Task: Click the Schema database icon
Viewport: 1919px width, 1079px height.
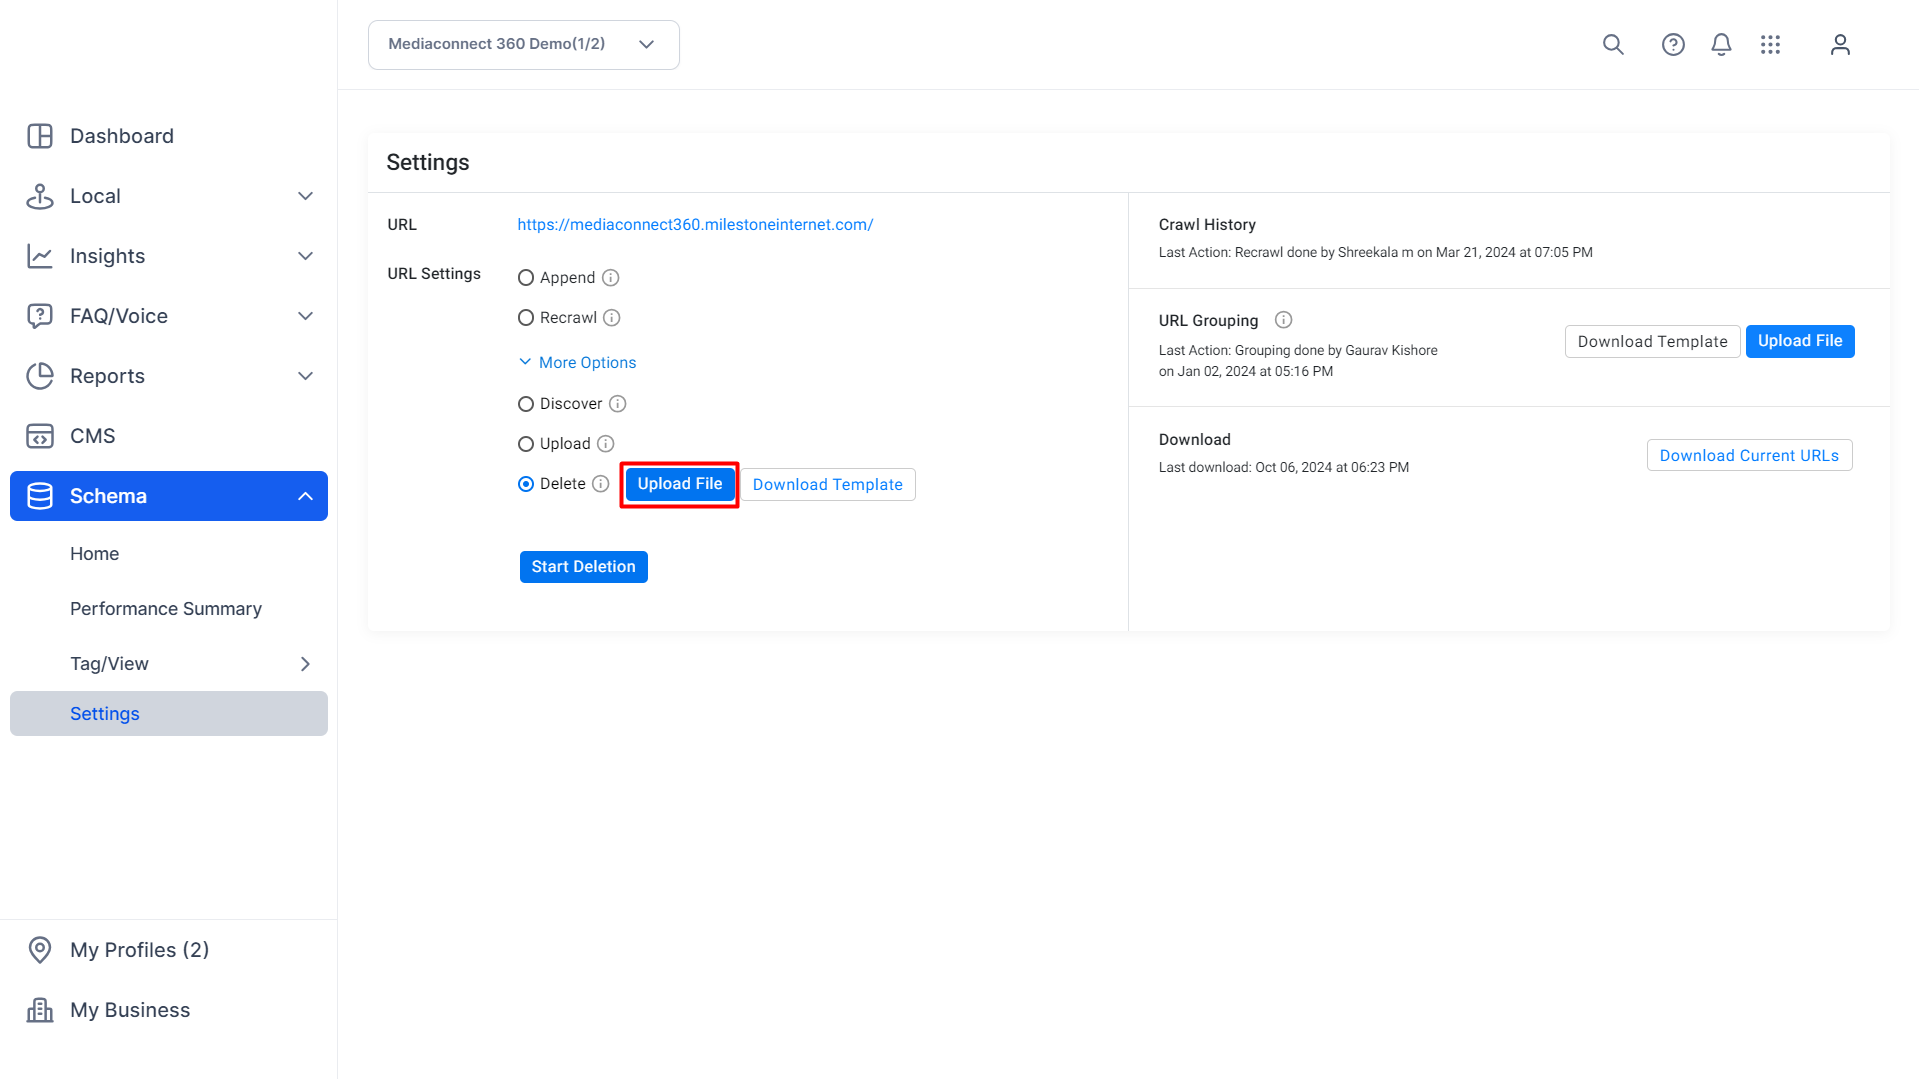Action: click(x=40, y=496)
